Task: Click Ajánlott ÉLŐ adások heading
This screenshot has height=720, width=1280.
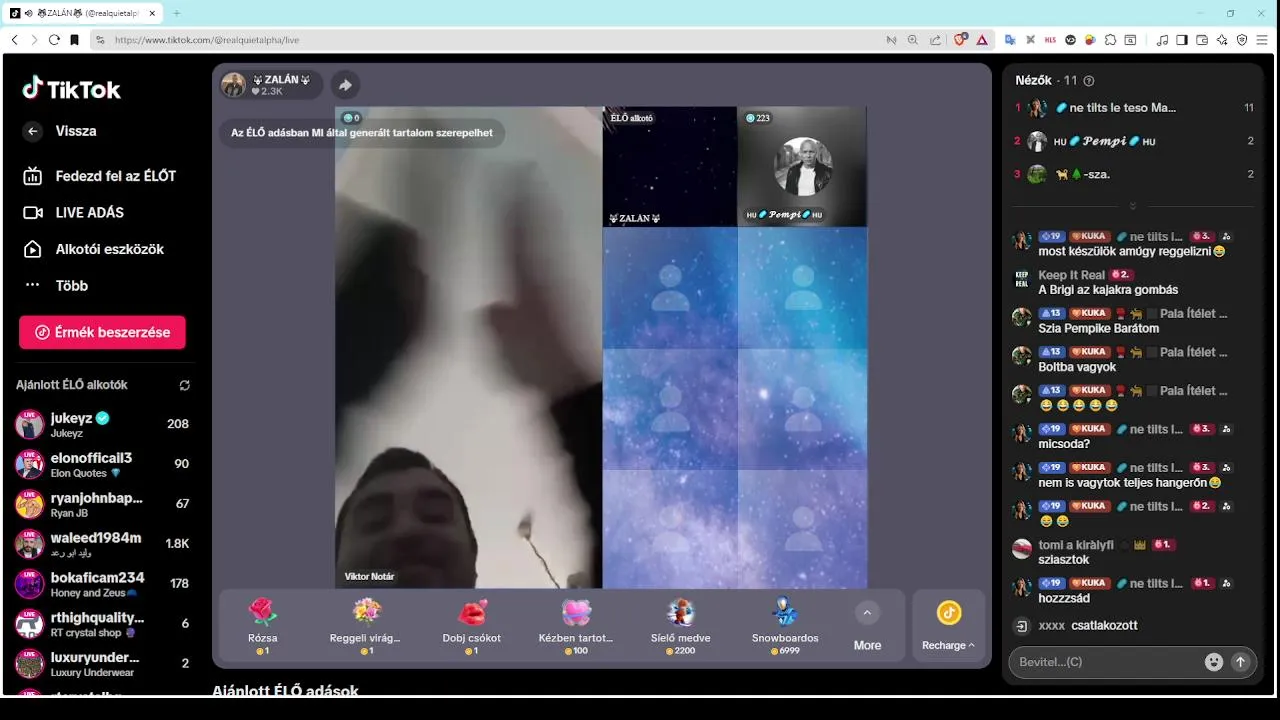Action: click(285, 690)
